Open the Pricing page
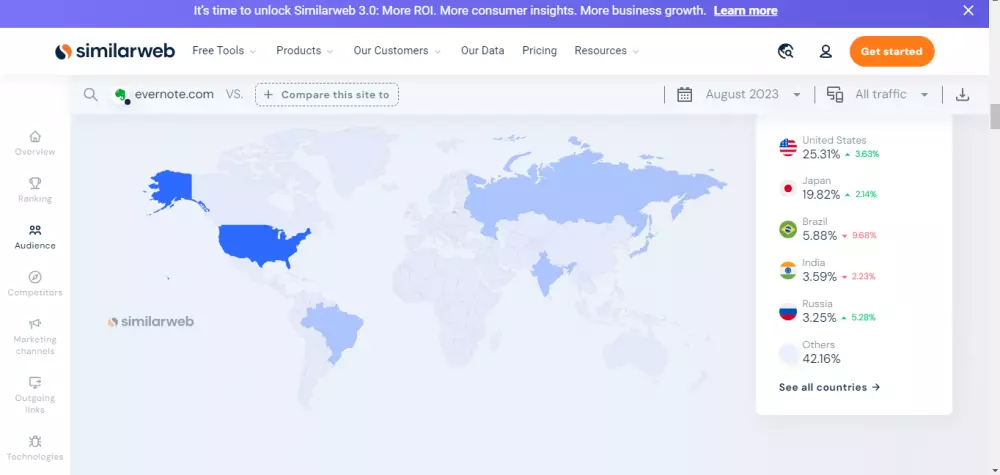Image resolution: width=1000 pixels, height=475 pixels. [x=540, y=51]
